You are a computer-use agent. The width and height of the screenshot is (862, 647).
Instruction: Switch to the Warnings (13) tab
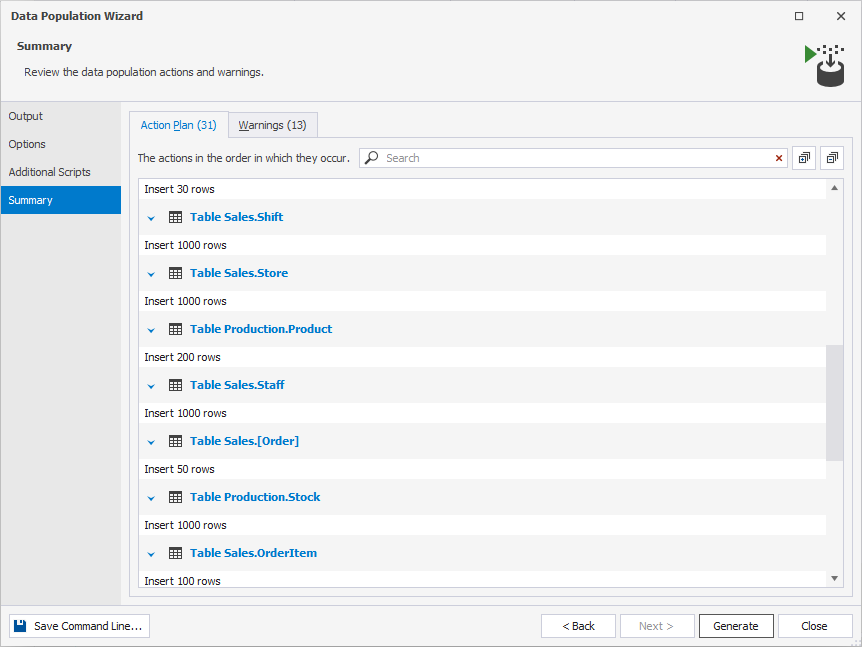[273, 125]
